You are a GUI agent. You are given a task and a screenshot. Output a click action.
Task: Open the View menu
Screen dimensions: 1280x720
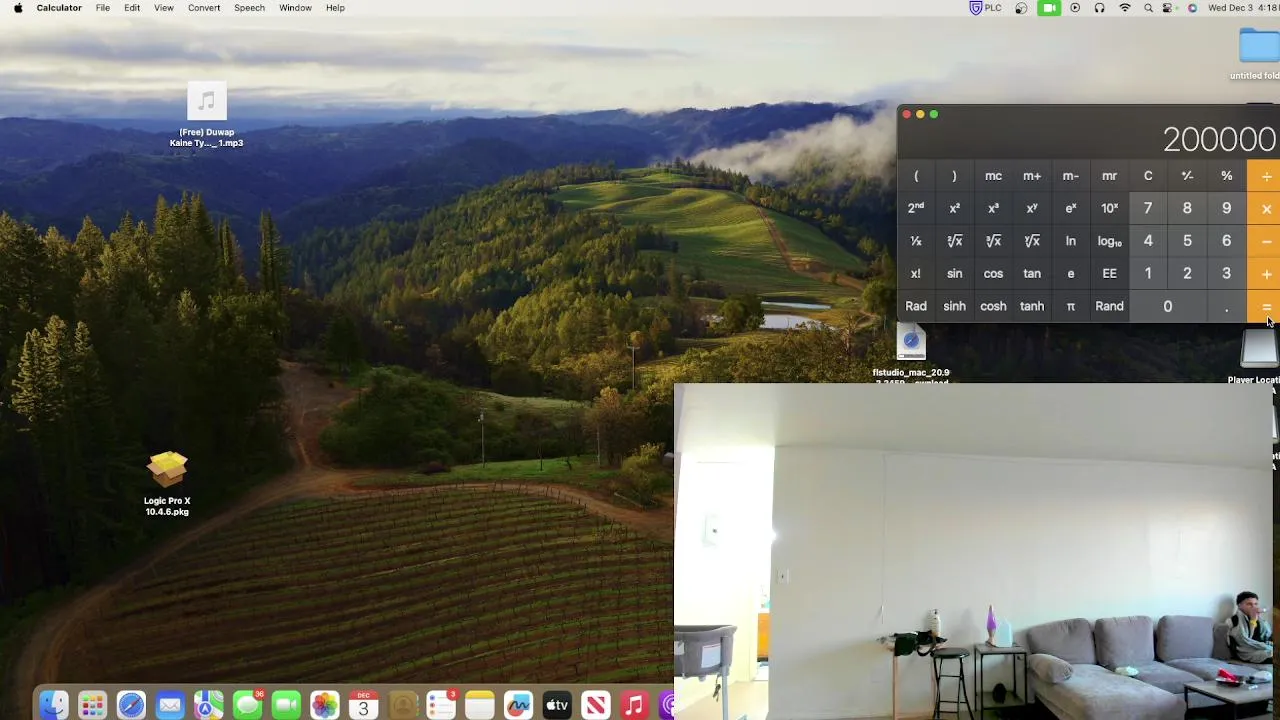(164, 8)
